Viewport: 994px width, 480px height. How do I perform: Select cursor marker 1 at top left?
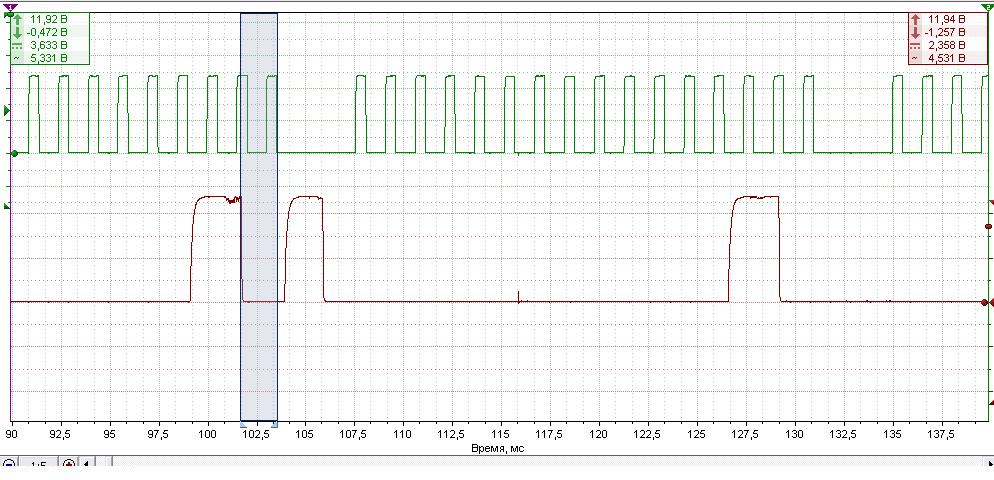[x=11, y=6]
